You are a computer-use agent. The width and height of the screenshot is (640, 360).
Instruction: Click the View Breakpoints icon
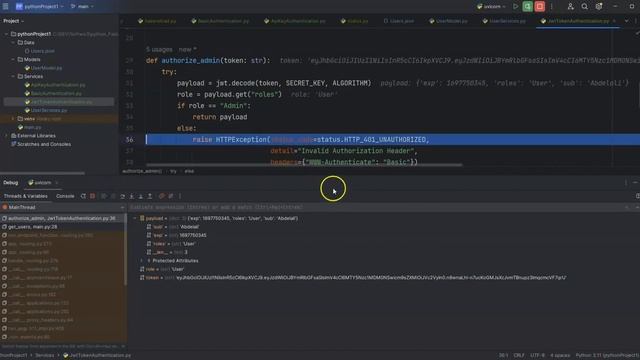[162, 196]
